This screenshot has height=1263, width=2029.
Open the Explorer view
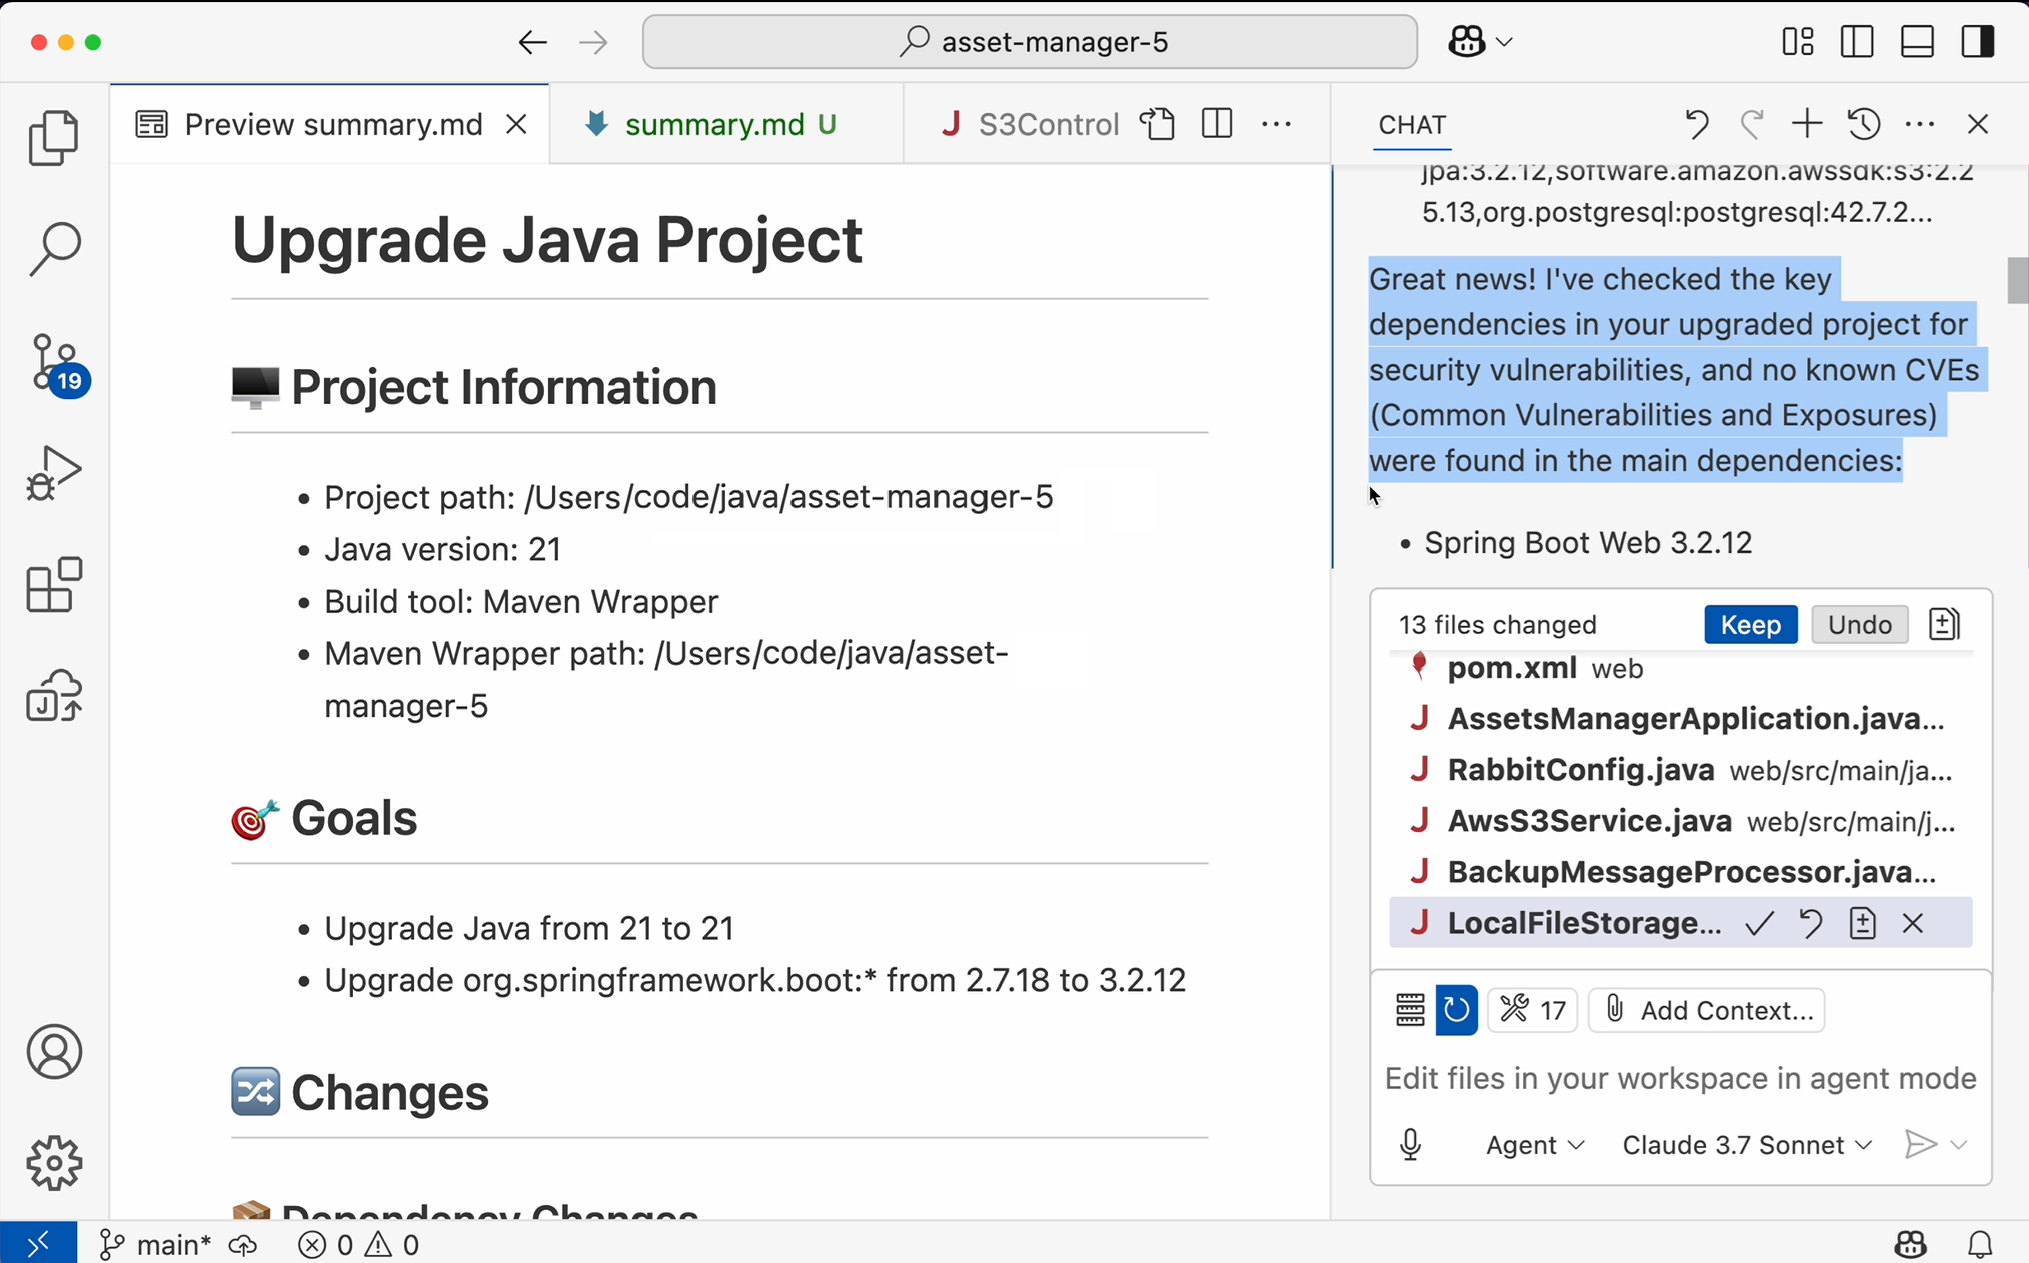[53, 137]
